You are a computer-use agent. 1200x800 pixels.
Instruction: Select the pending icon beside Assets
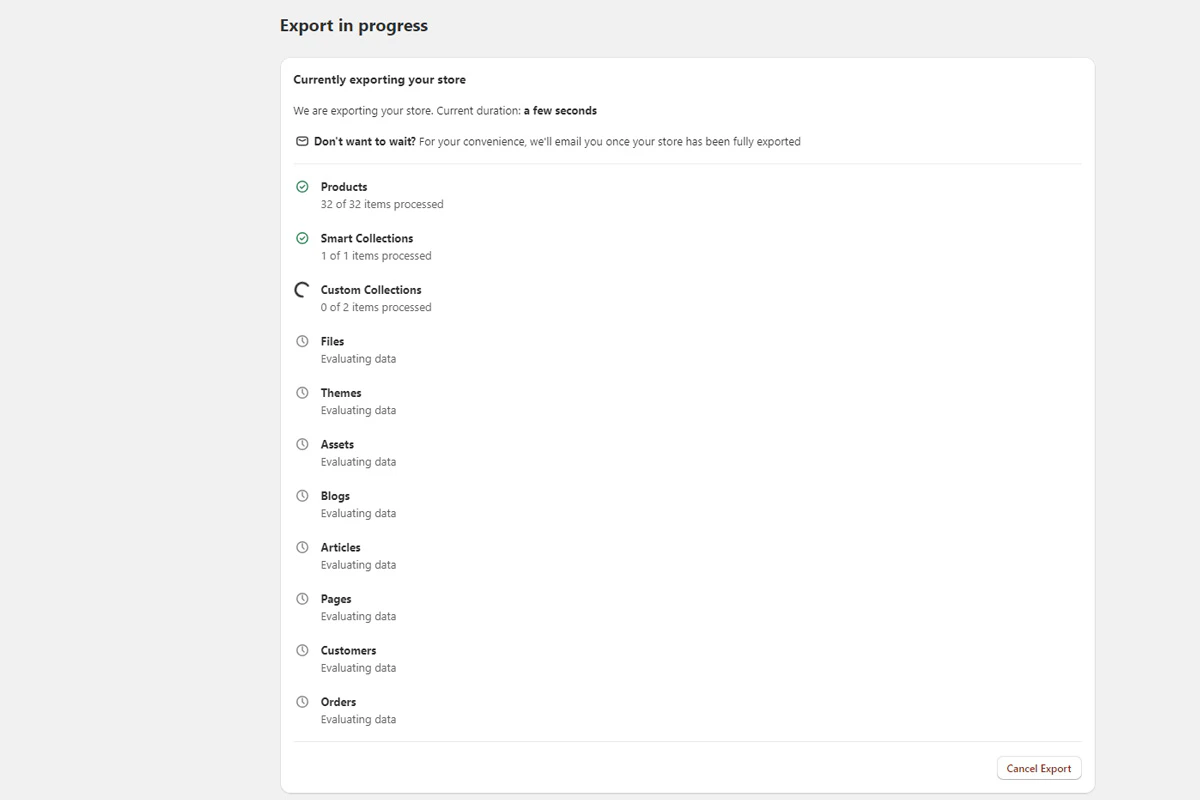click(302, 444)
